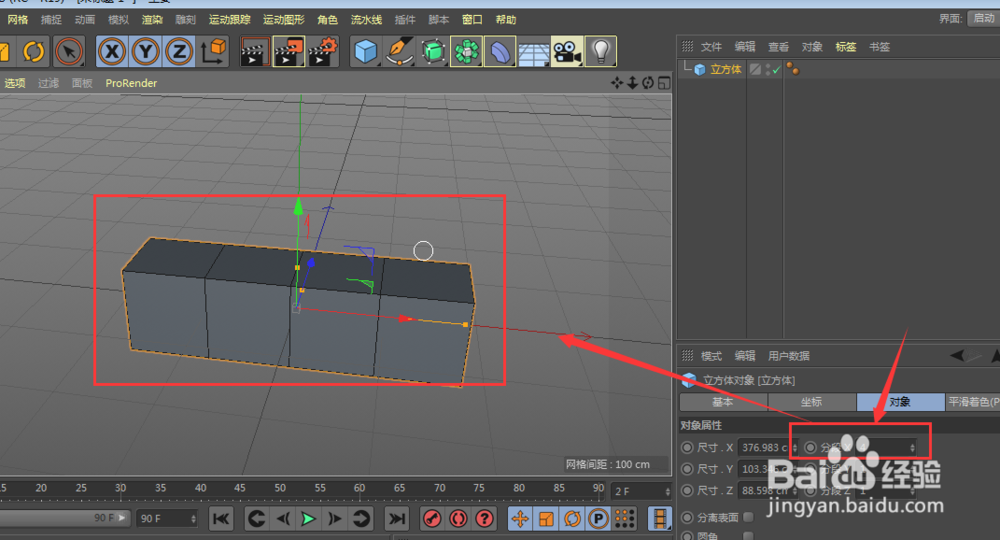Render to Picture Viewer icon
Image resolution: width=1000 pixels, height=540 pixels.
click(x=288, y=52)
